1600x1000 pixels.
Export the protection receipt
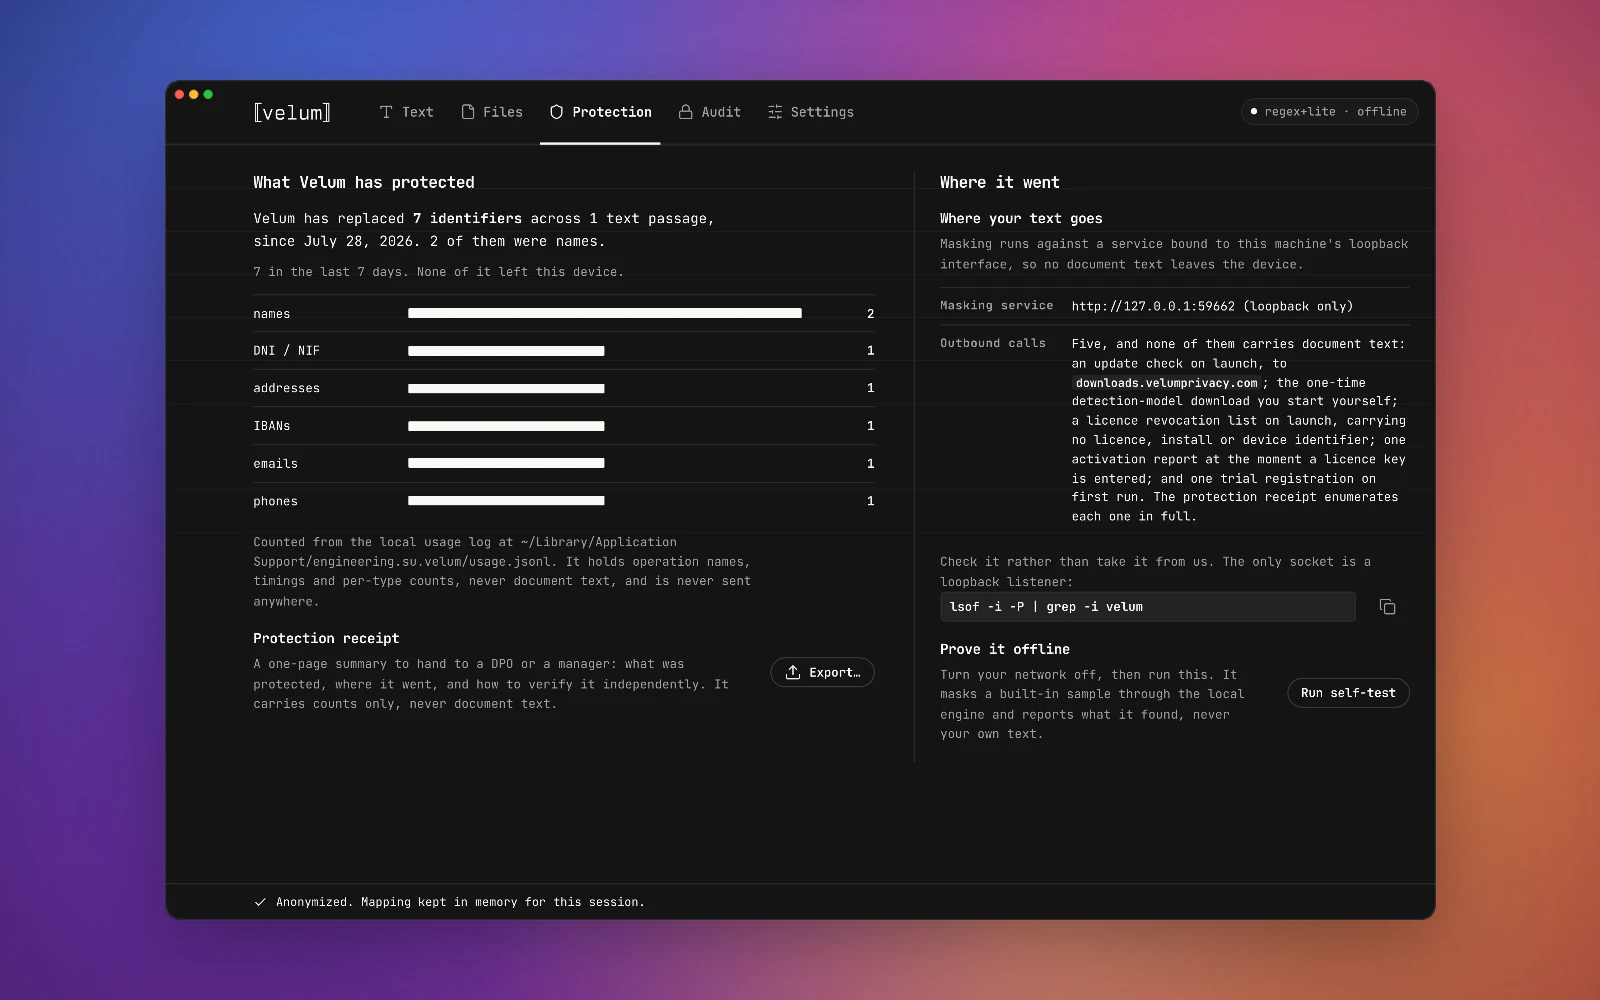click(822, 672)
